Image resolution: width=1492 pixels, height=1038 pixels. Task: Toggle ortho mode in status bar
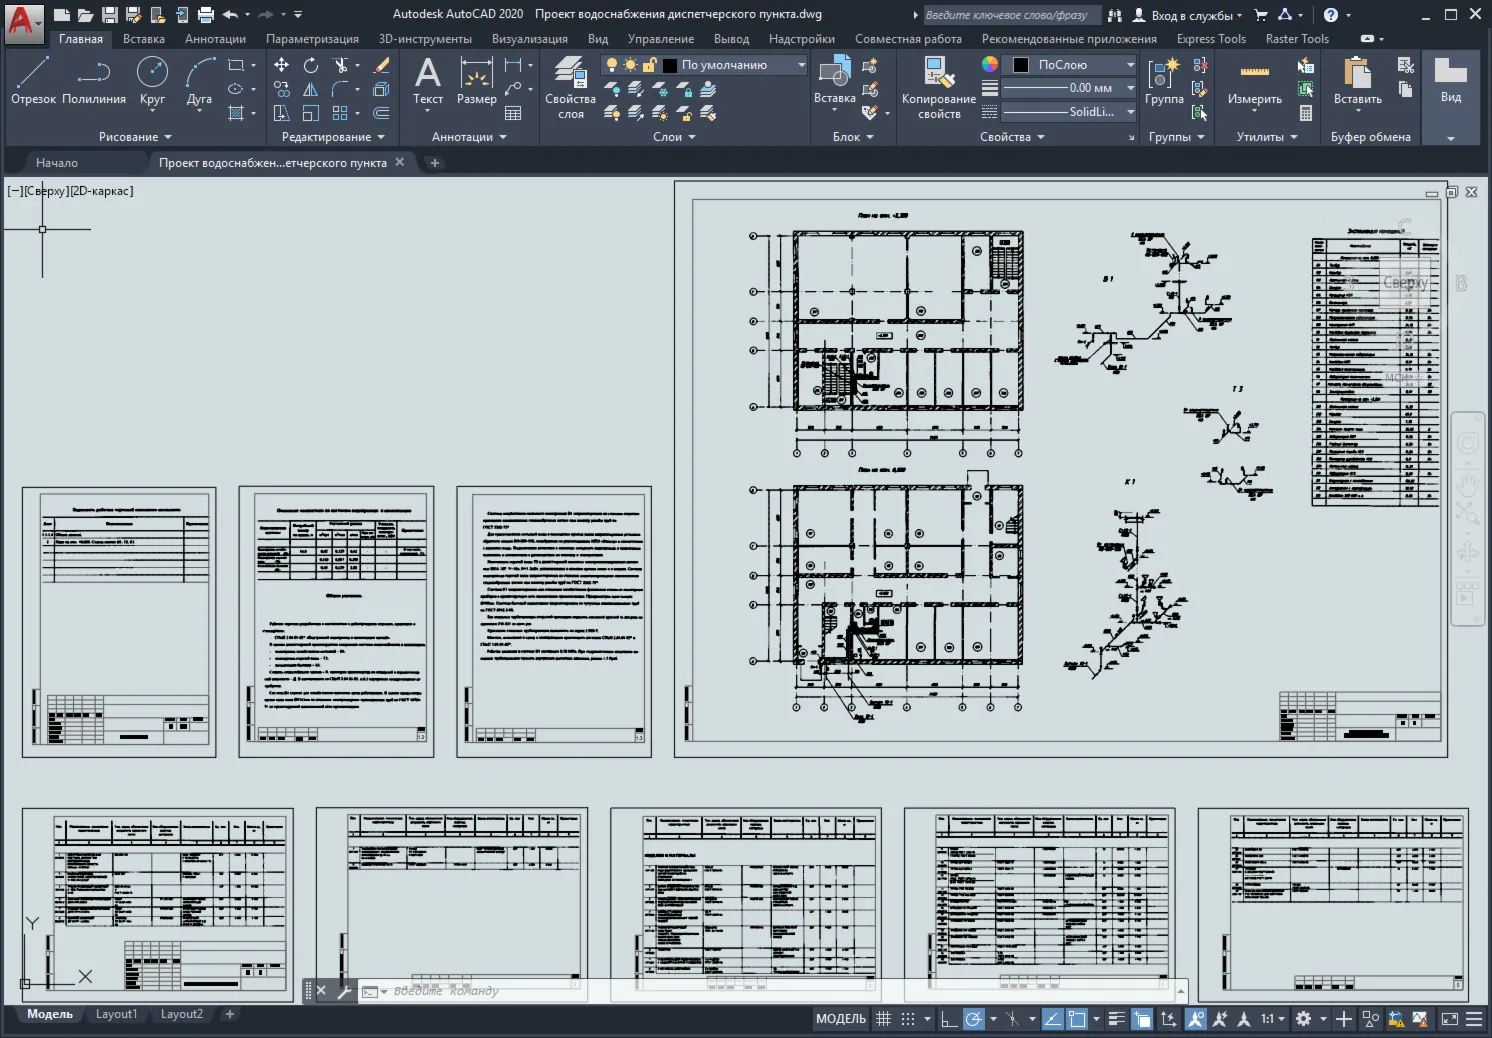[949, 1019]
